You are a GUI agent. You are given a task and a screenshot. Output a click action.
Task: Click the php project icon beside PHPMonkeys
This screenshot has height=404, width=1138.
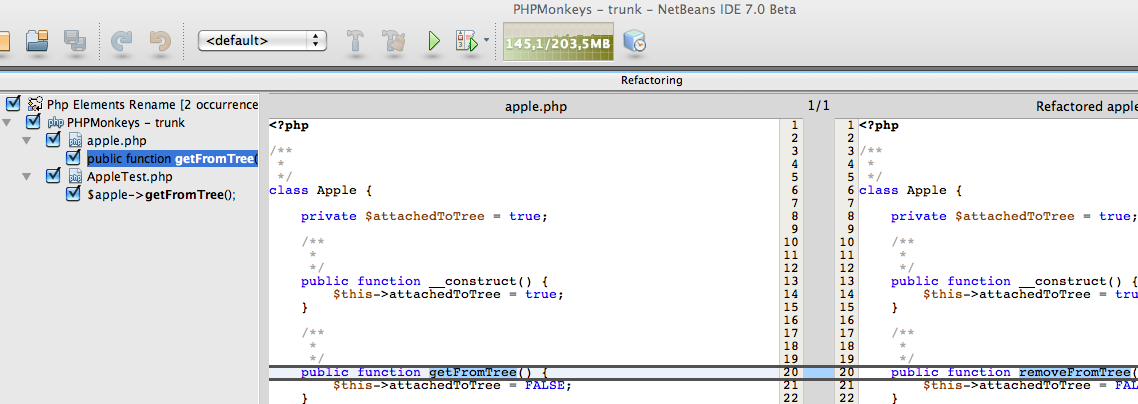(55, 123)
